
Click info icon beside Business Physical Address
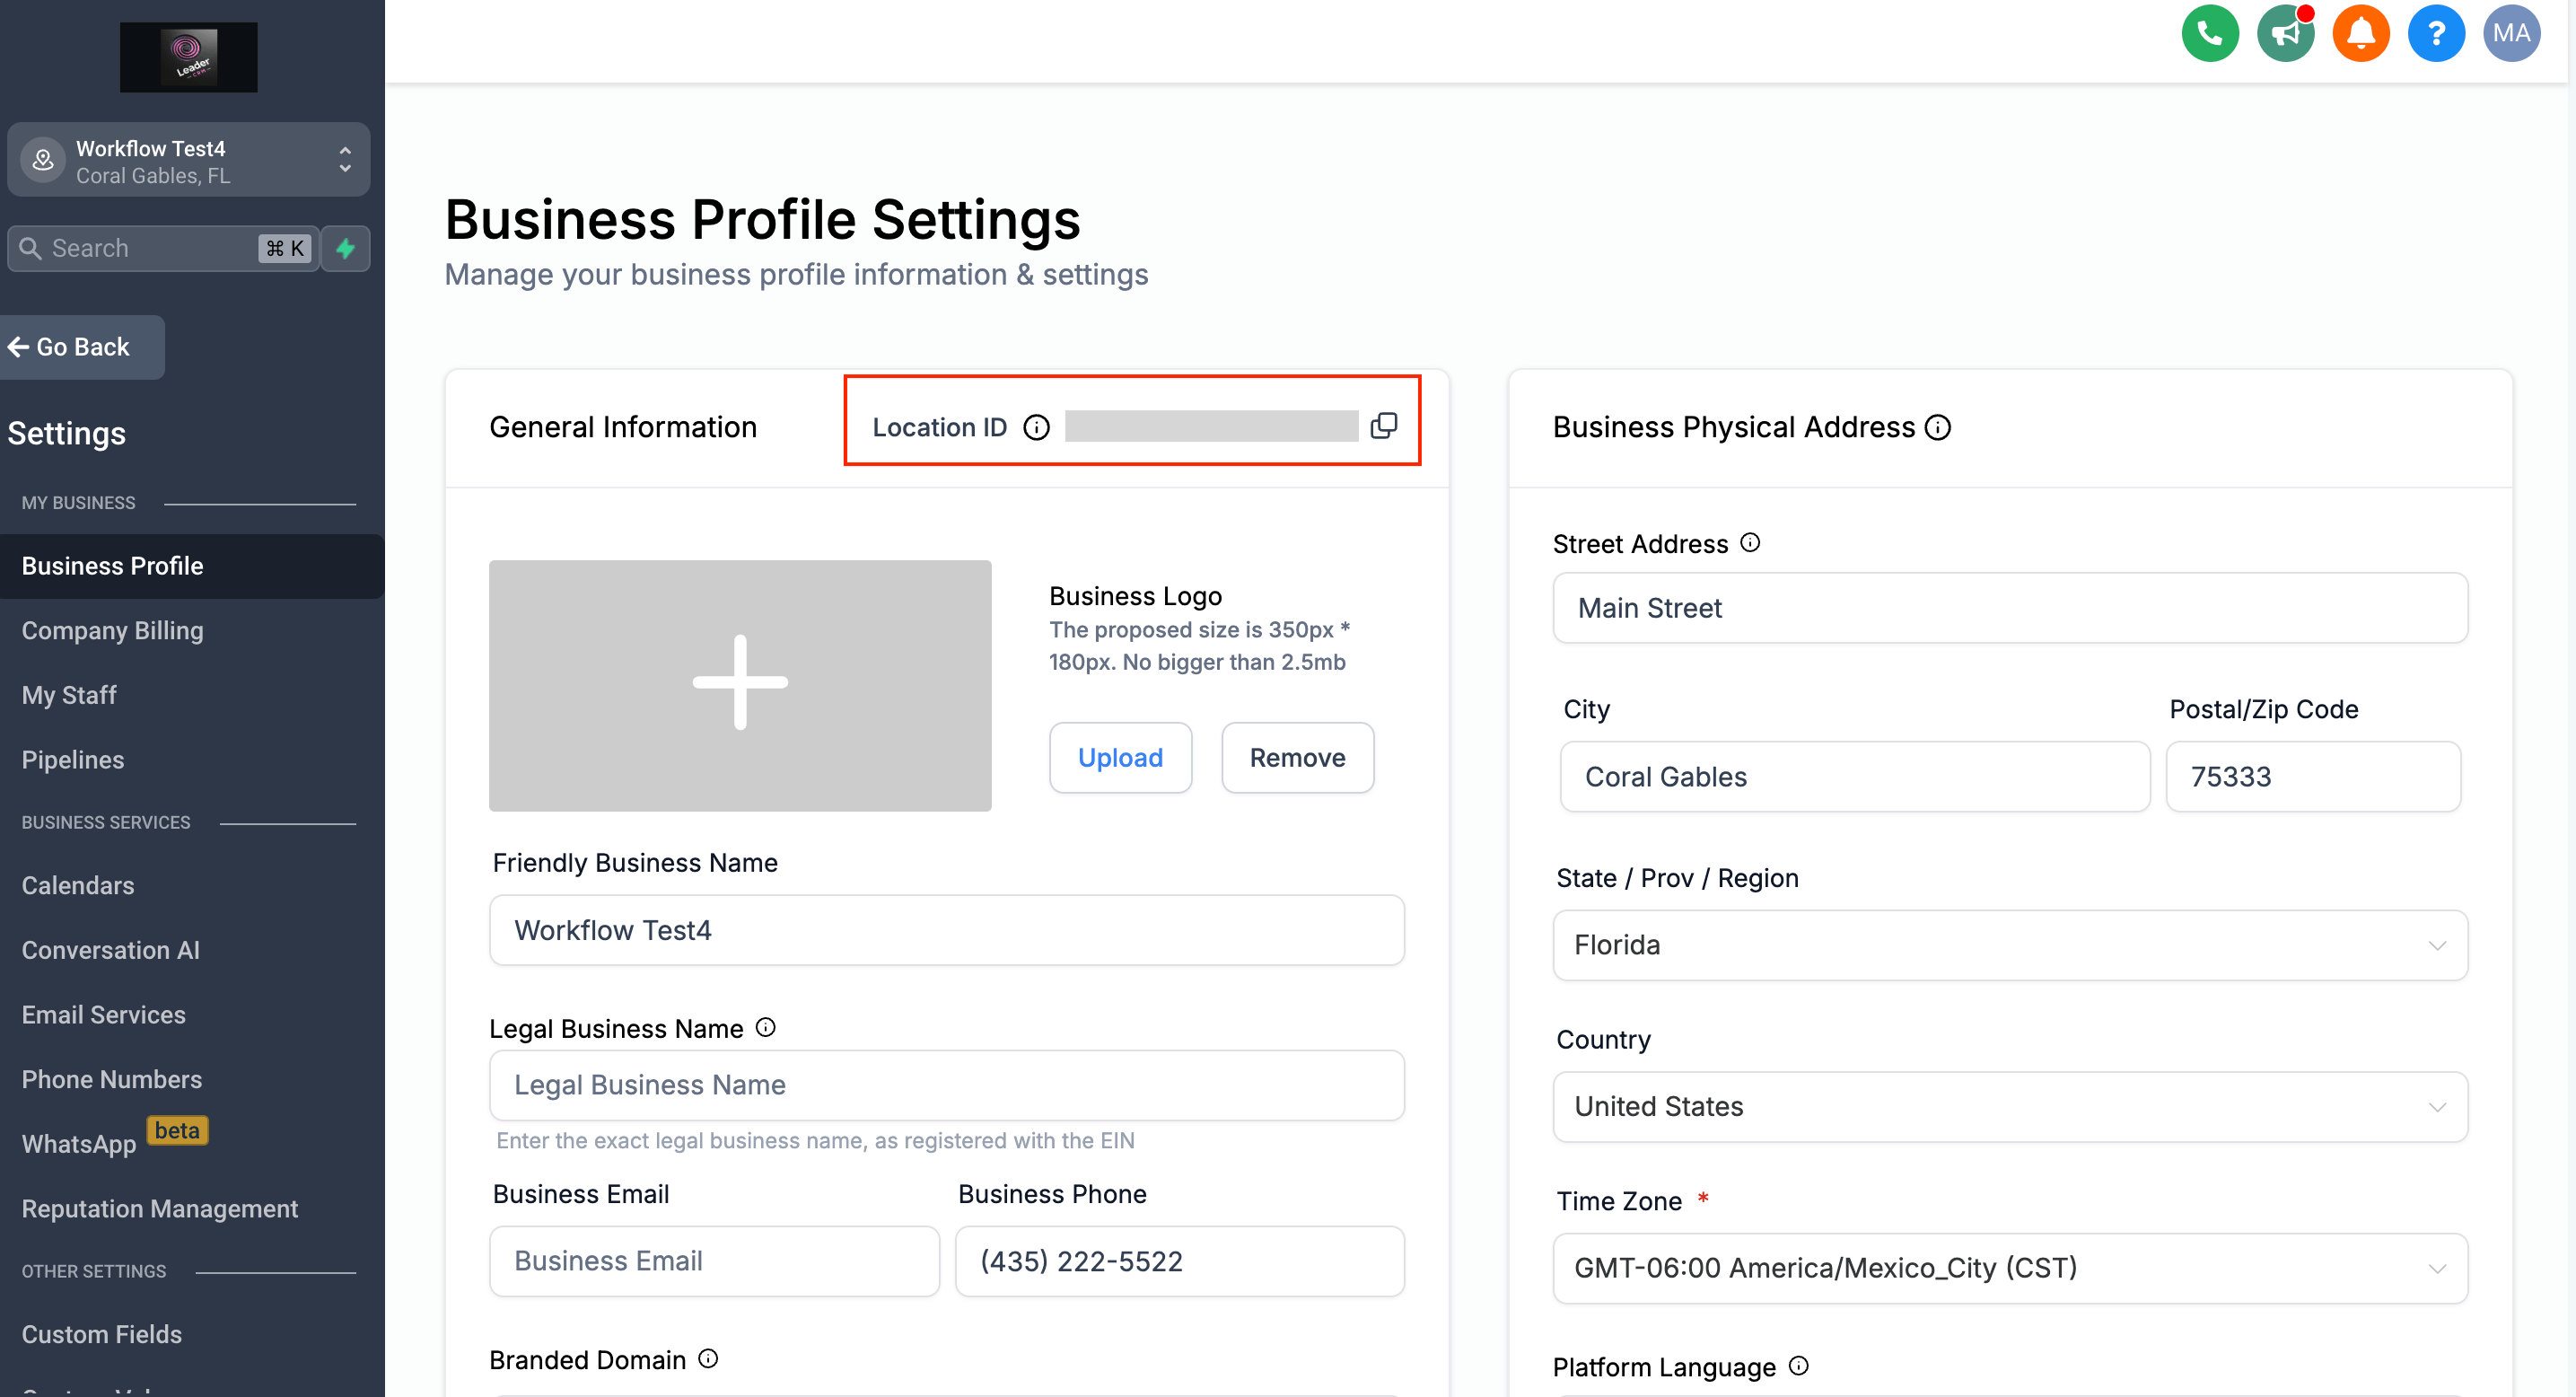[x=1938, y=428]
